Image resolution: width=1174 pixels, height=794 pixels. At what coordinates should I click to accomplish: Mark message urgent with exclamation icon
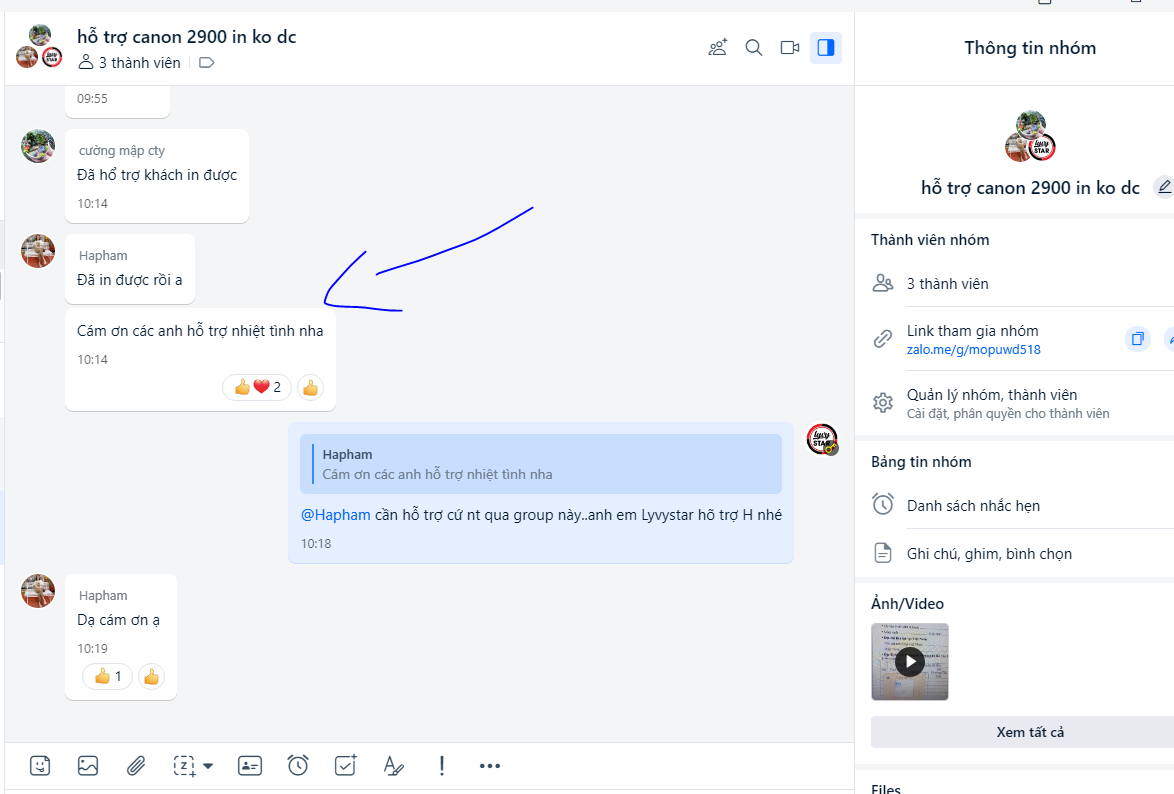tap(441, 766)
